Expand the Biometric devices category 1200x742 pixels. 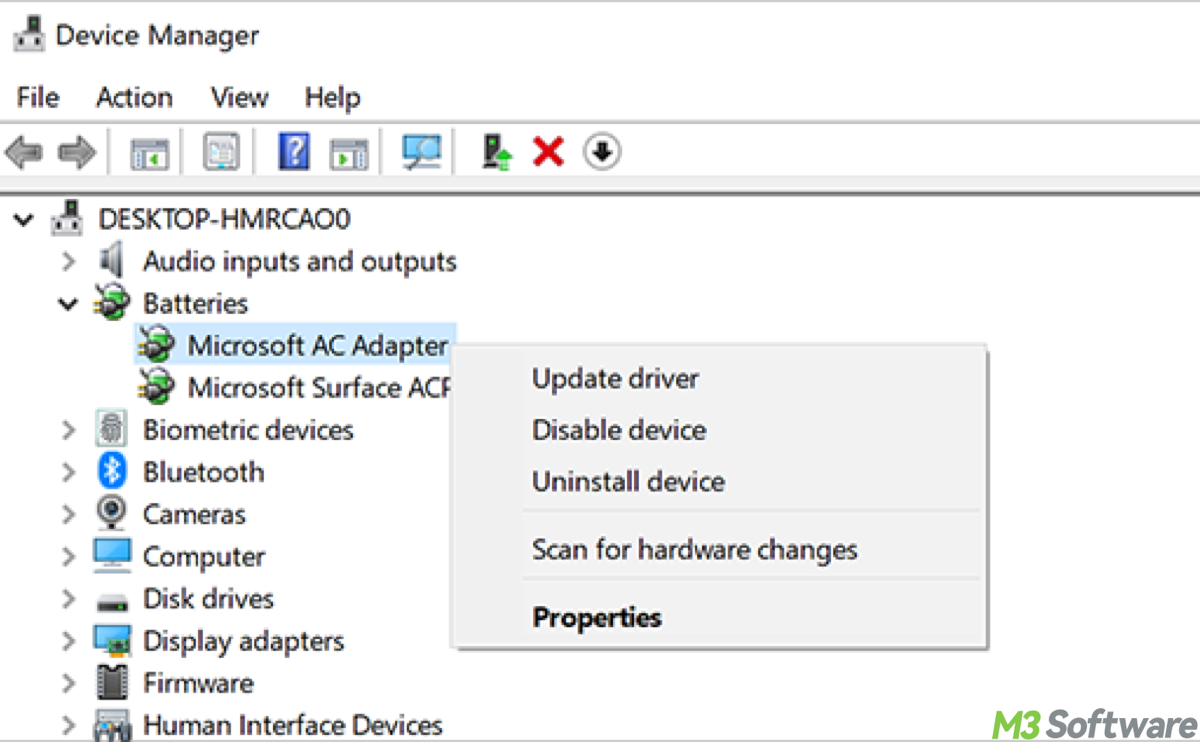coord(68,430)
